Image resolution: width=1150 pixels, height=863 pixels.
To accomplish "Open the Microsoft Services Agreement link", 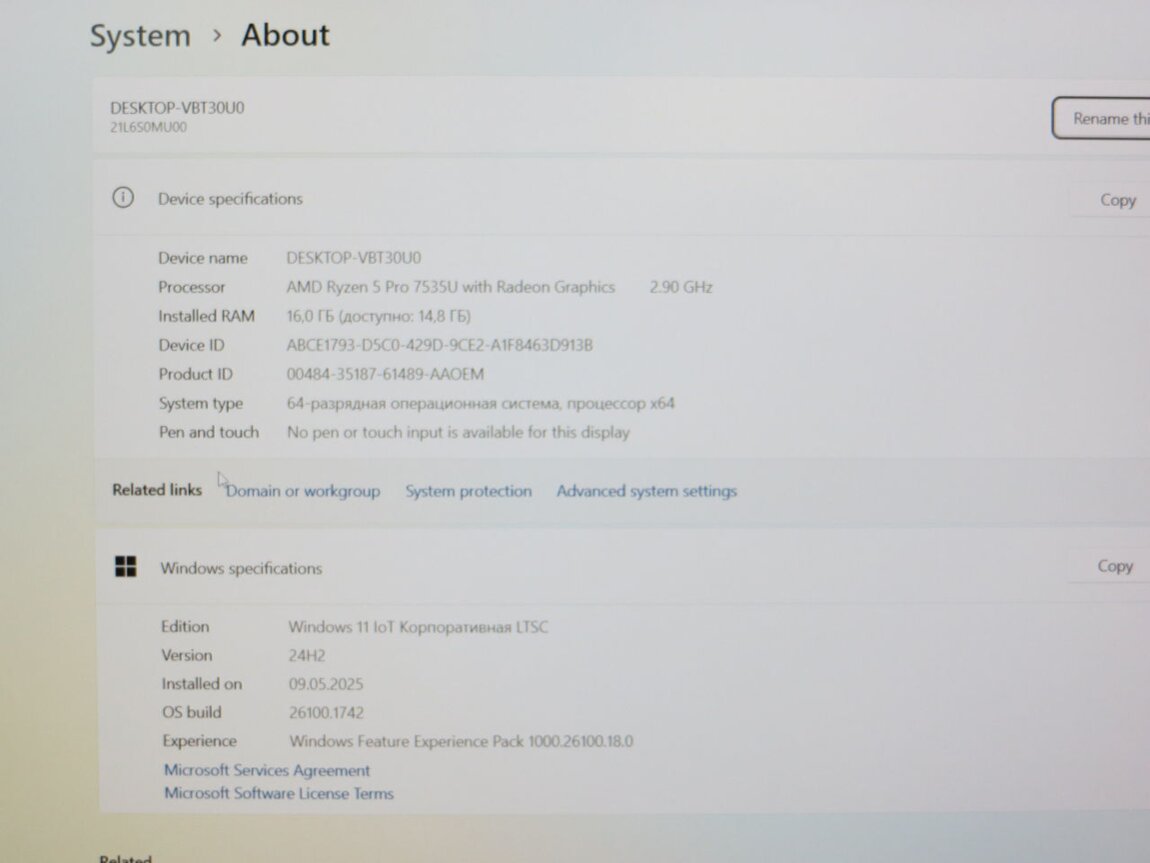I will (267, 770).
